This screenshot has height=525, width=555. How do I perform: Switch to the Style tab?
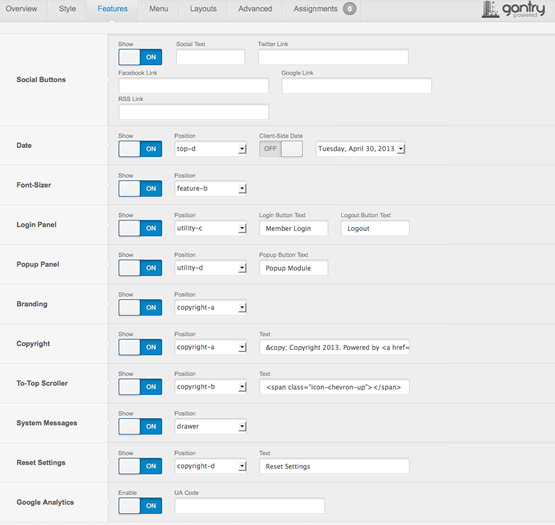(67, 9)
